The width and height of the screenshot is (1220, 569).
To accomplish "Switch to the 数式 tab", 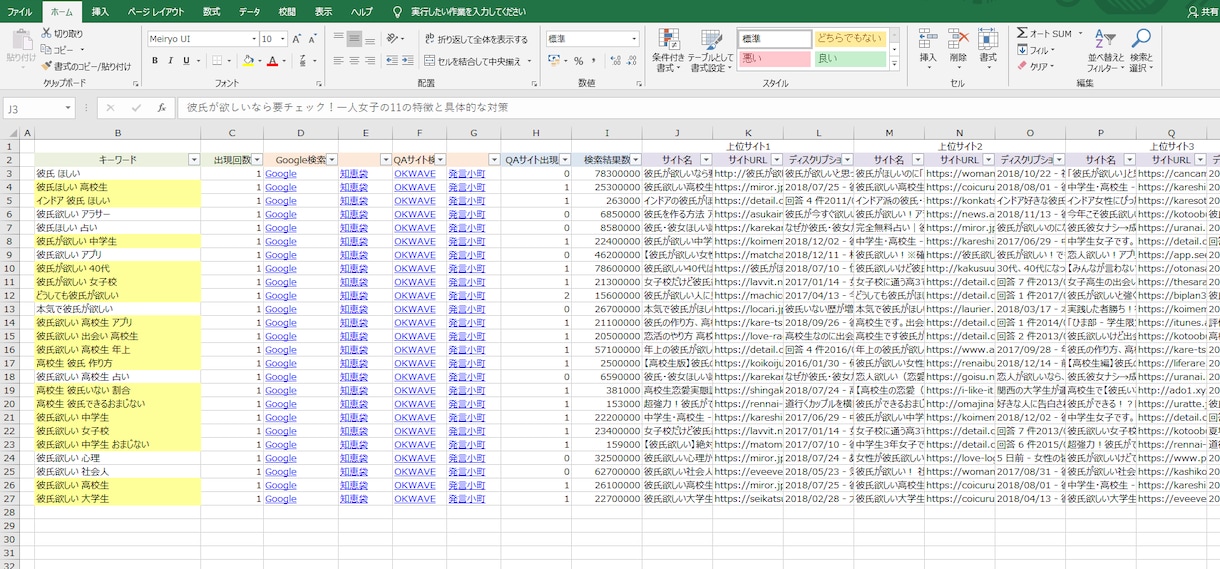I will point(211,11).
